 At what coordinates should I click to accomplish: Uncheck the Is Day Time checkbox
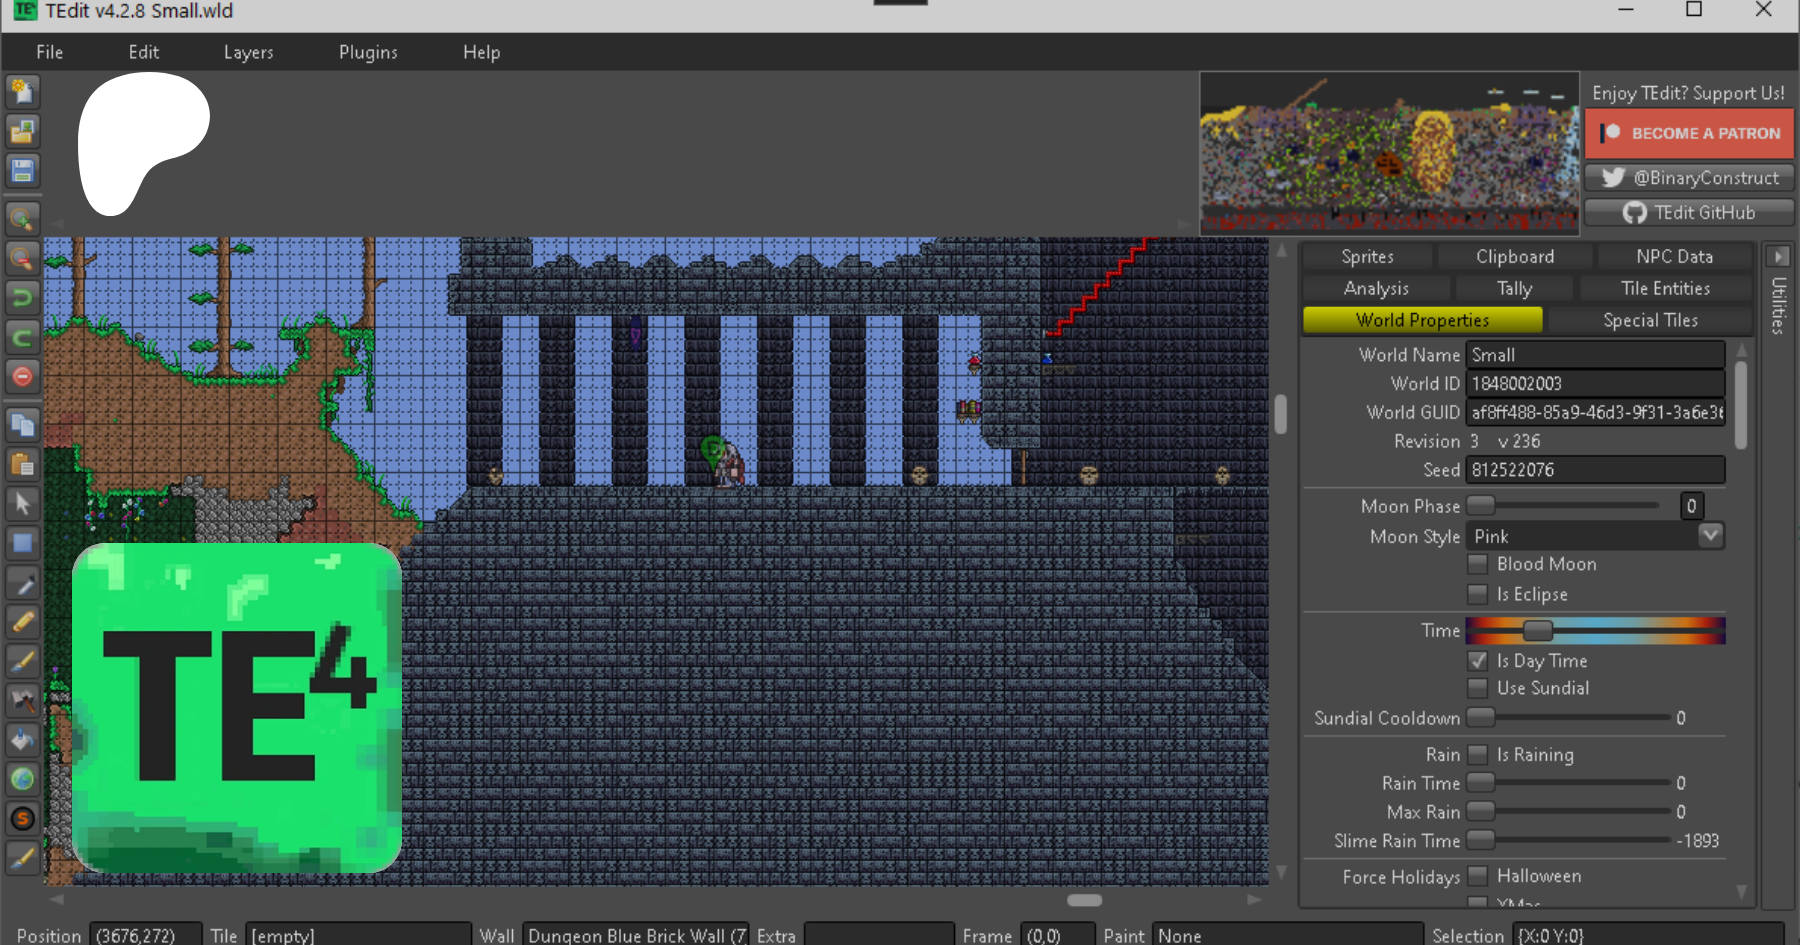1477,661
